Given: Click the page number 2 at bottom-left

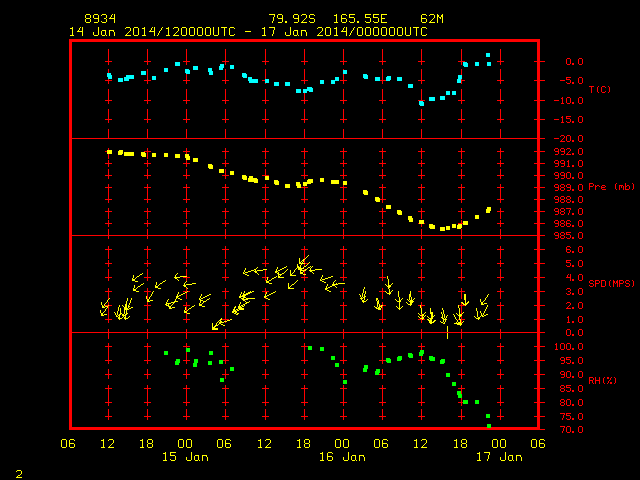Looking at the screenshot, I should pos(19,474).
